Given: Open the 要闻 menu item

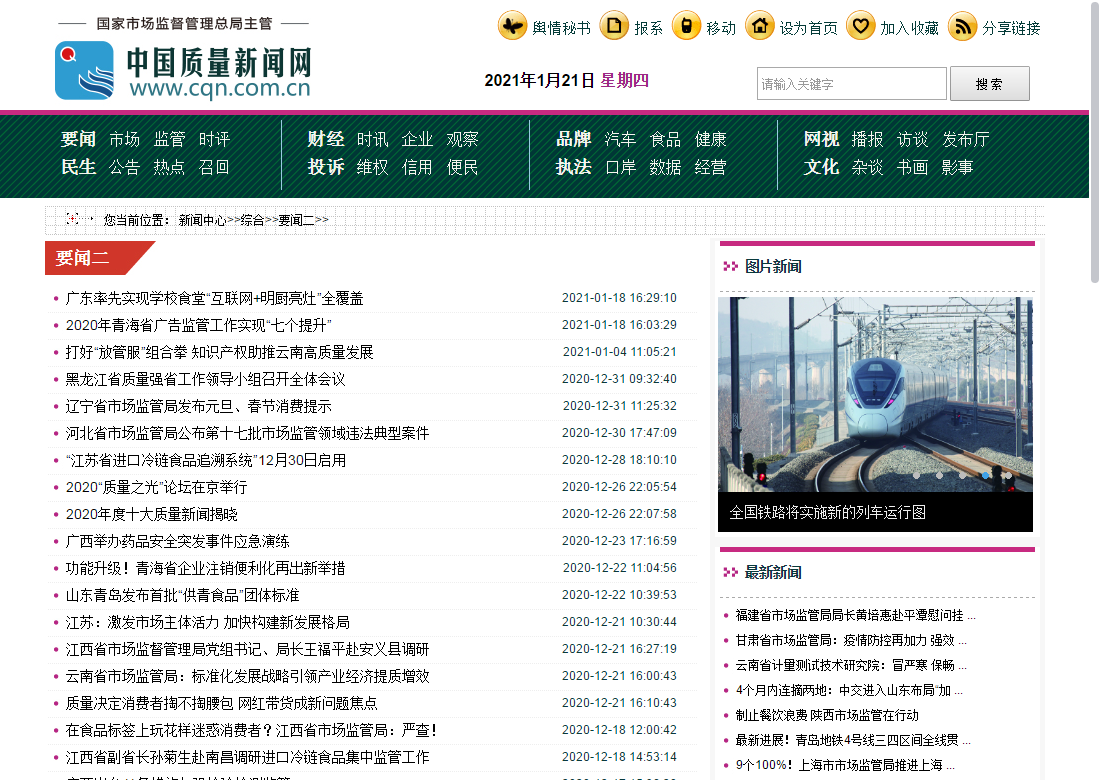Looking at the screenshot, I should coord(78,139).
